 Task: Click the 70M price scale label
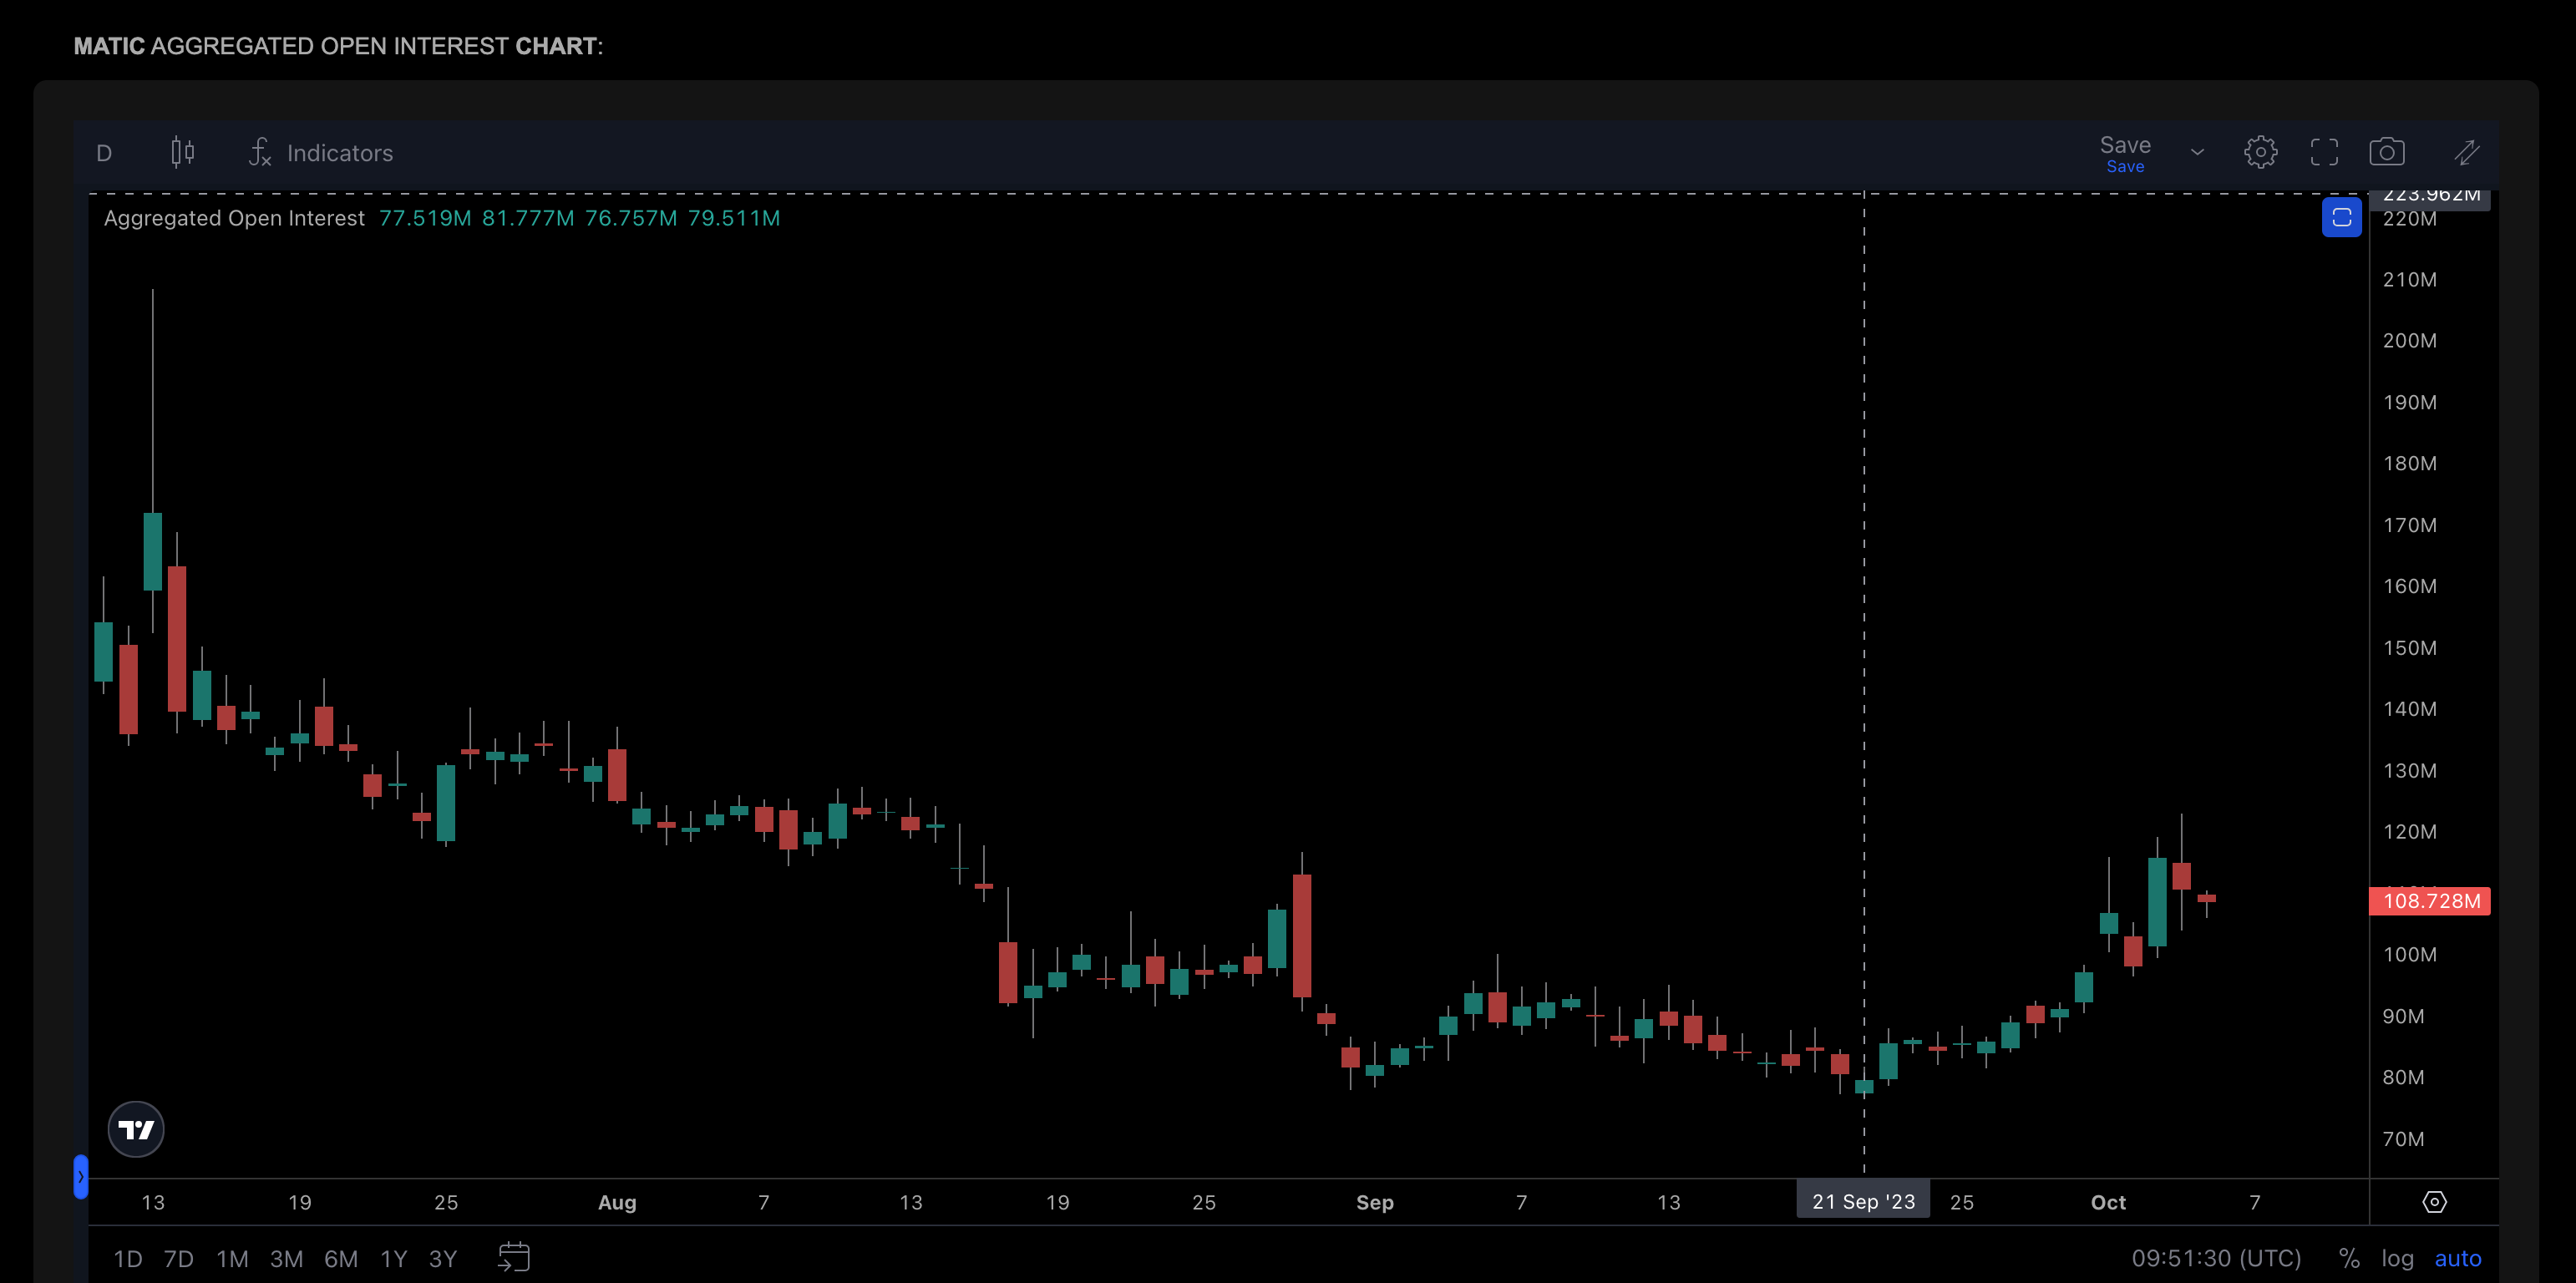(x=2403, y=1139)
